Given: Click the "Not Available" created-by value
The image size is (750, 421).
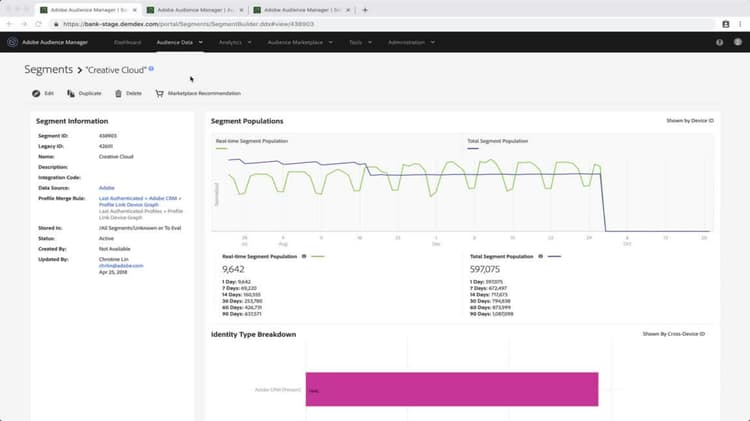Looking at the screenshot, I should [114, 249].
